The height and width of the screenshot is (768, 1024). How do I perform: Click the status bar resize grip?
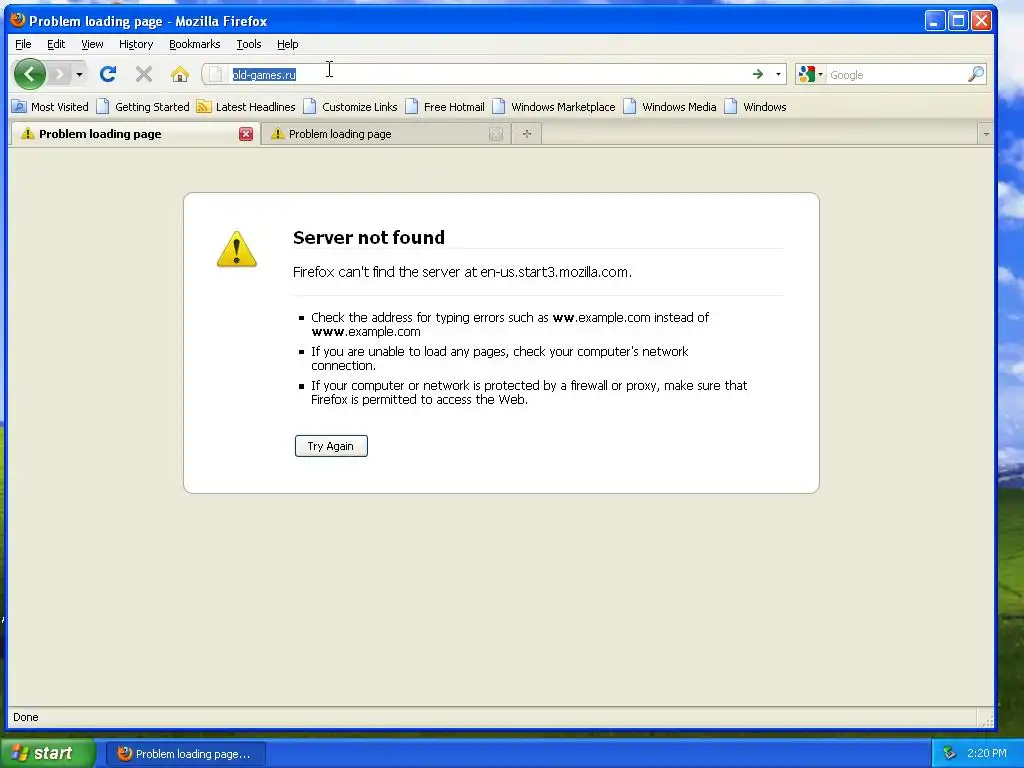point(987,720)
